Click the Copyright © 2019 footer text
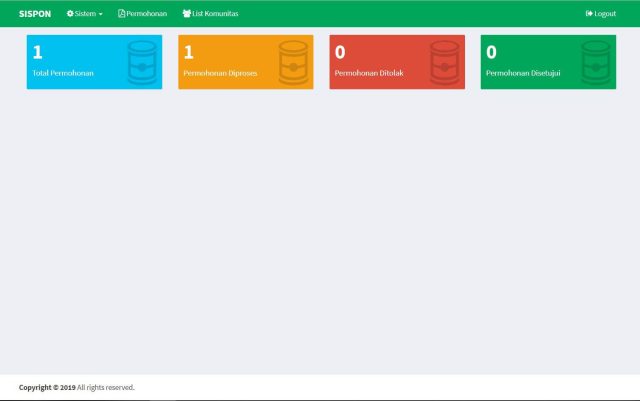Image resolution: width=640 pixels, height=401 pixels. [47, 387]
